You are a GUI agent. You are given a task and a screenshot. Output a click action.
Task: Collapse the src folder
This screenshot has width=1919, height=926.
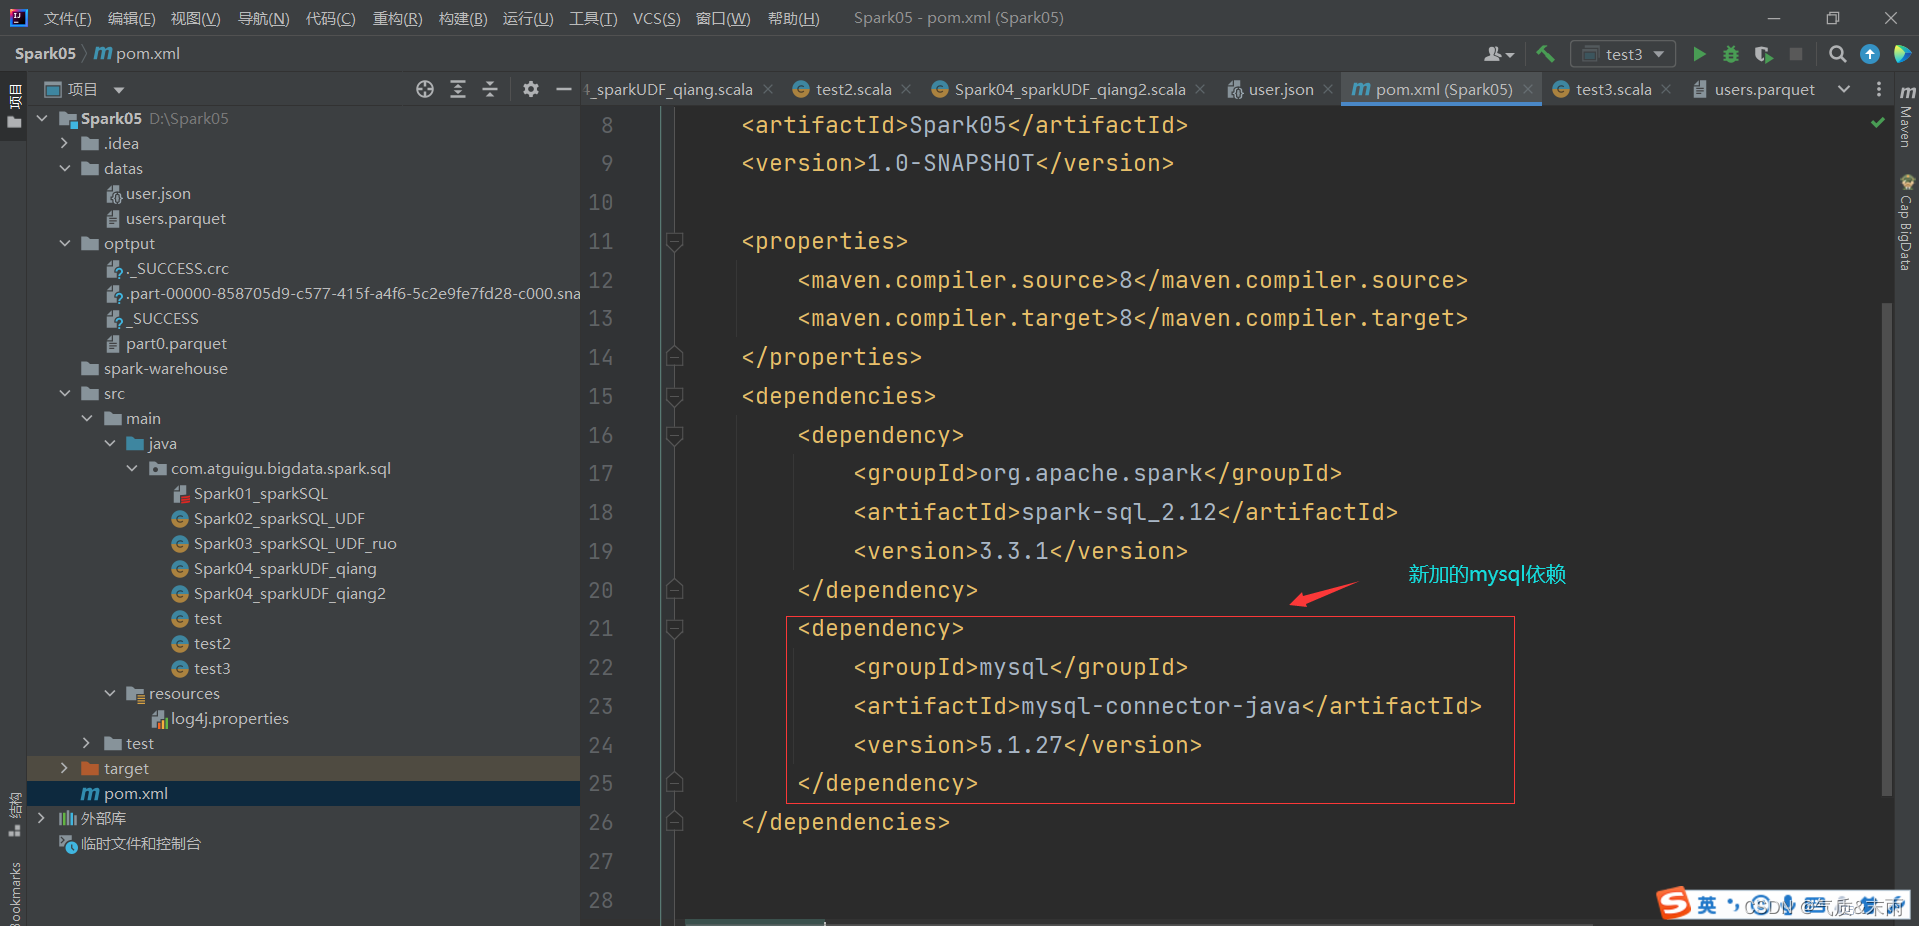(x=65, y=393)
